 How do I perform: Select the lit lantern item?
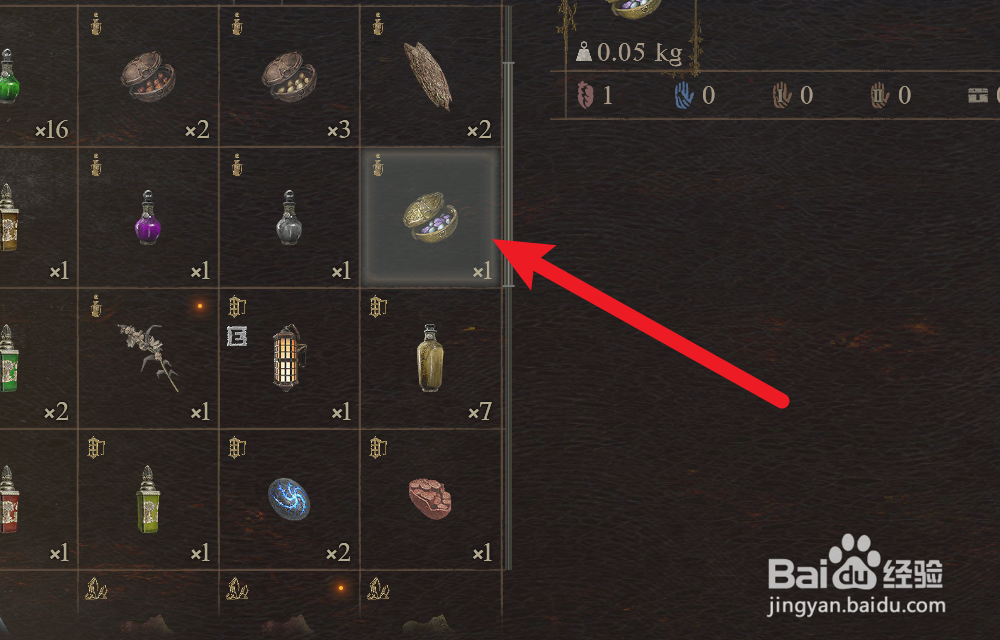[x=289, y=358]
